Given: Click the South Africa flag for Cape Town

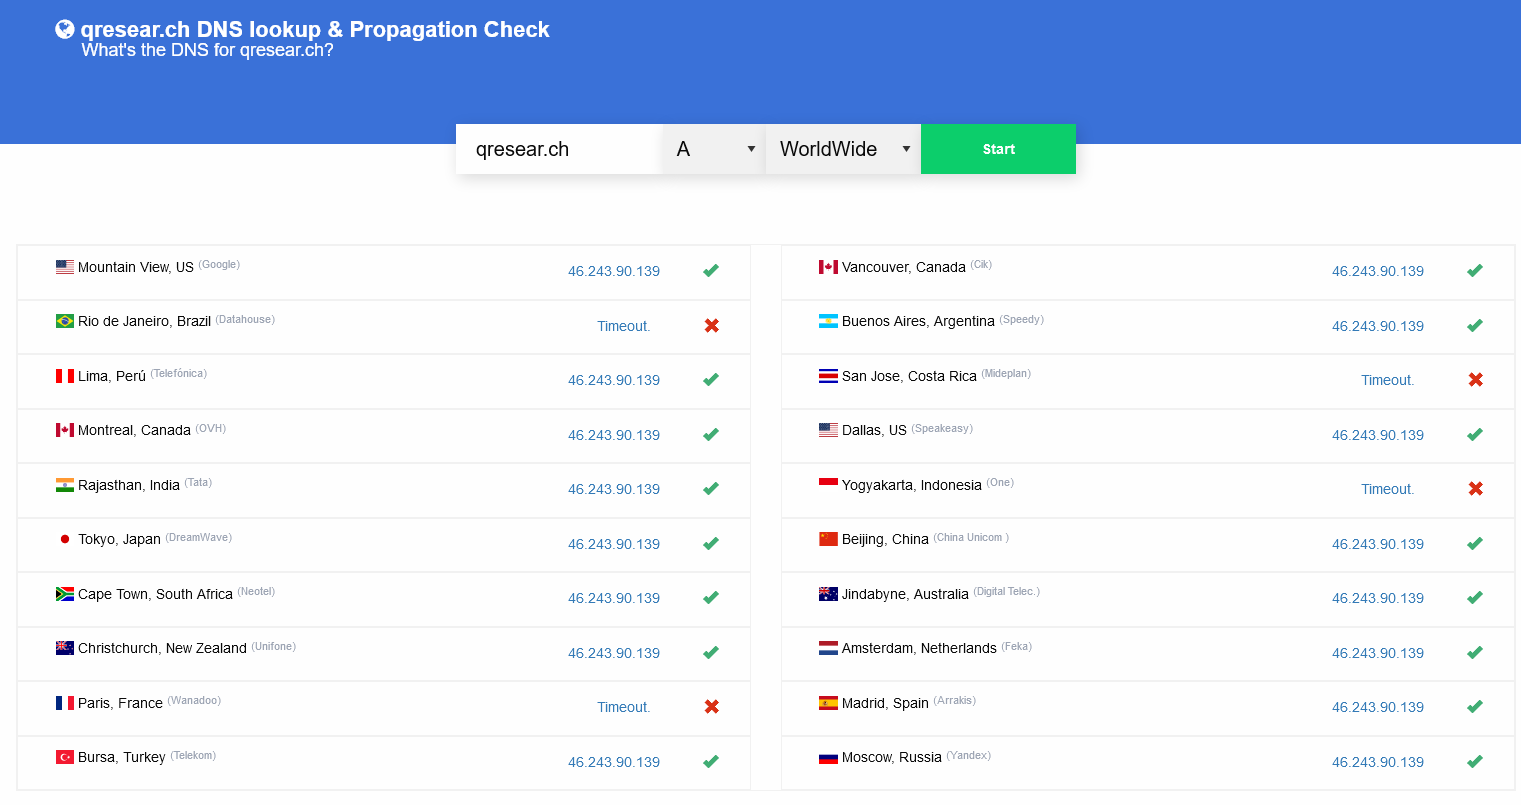Looking at the screenshot, I should coord(65,594).
